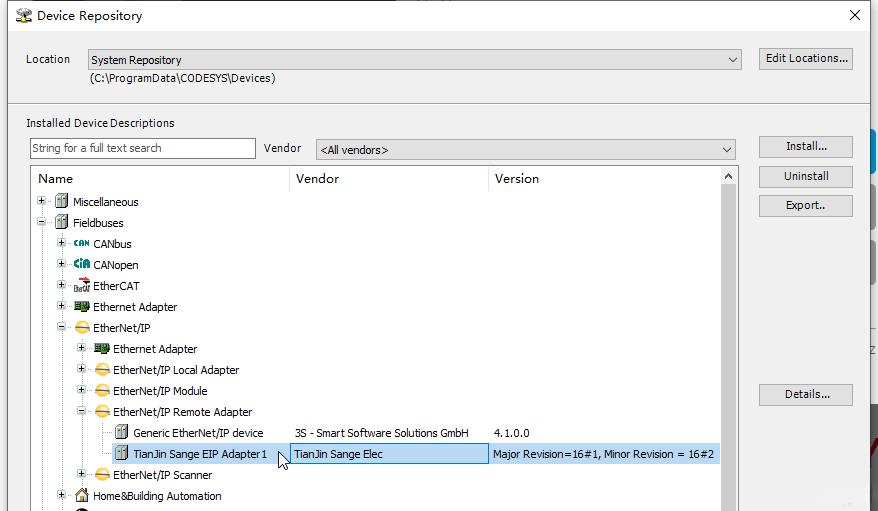Select the CANbus tree label

pos(113,243)
